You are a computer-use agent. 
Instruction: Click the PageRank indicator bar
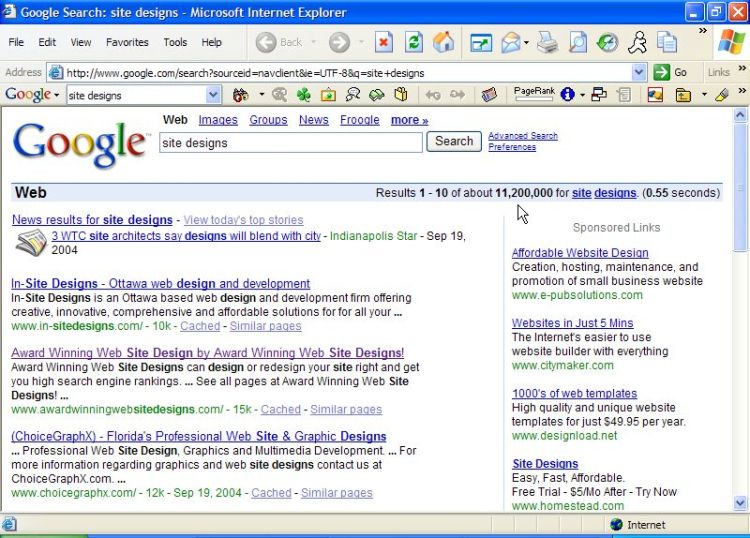point(534,94)
